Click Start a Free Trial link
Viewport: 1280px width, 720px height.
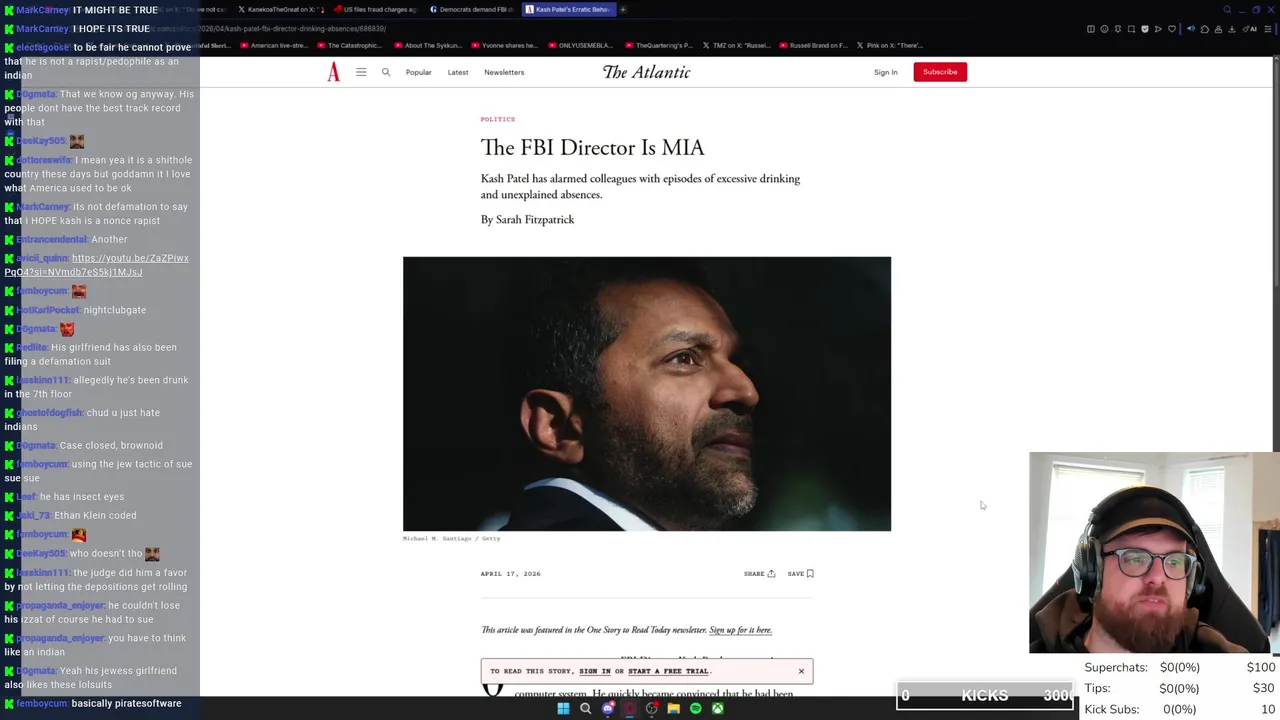[x=668, y=671]
